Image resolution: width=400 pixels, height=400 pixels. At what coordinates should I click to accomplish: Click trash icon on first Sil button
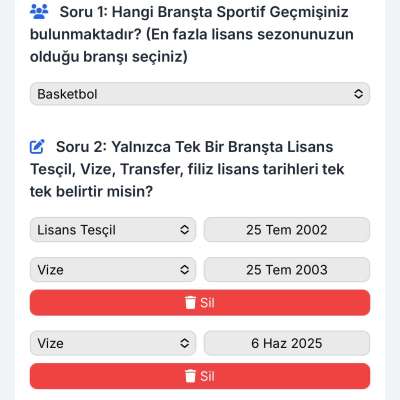coord(190,303)
